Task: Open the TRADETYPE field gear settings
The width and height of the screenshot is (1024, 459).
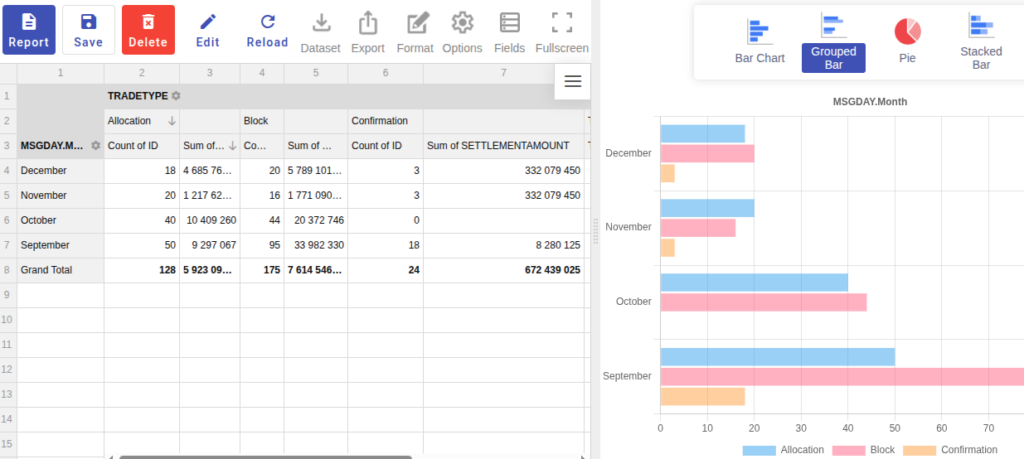Action: coord(176,96)
